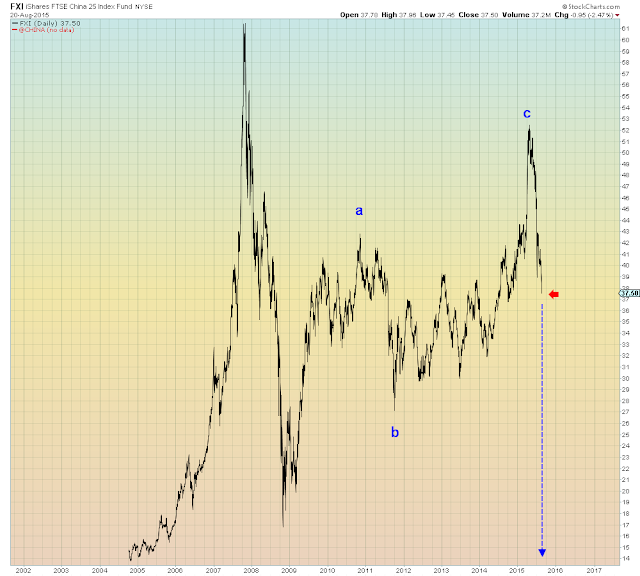Click the red down-triangle next to Chg
Screen dimensions: 640x576
617,15
